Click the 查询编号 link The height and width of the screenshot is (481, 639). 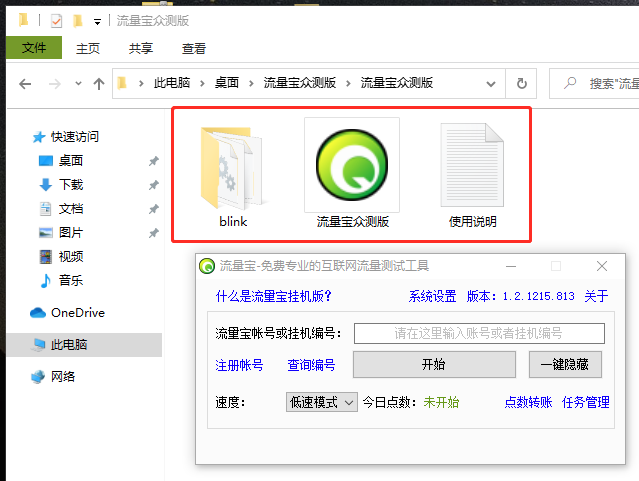click(x=311, y=365)
